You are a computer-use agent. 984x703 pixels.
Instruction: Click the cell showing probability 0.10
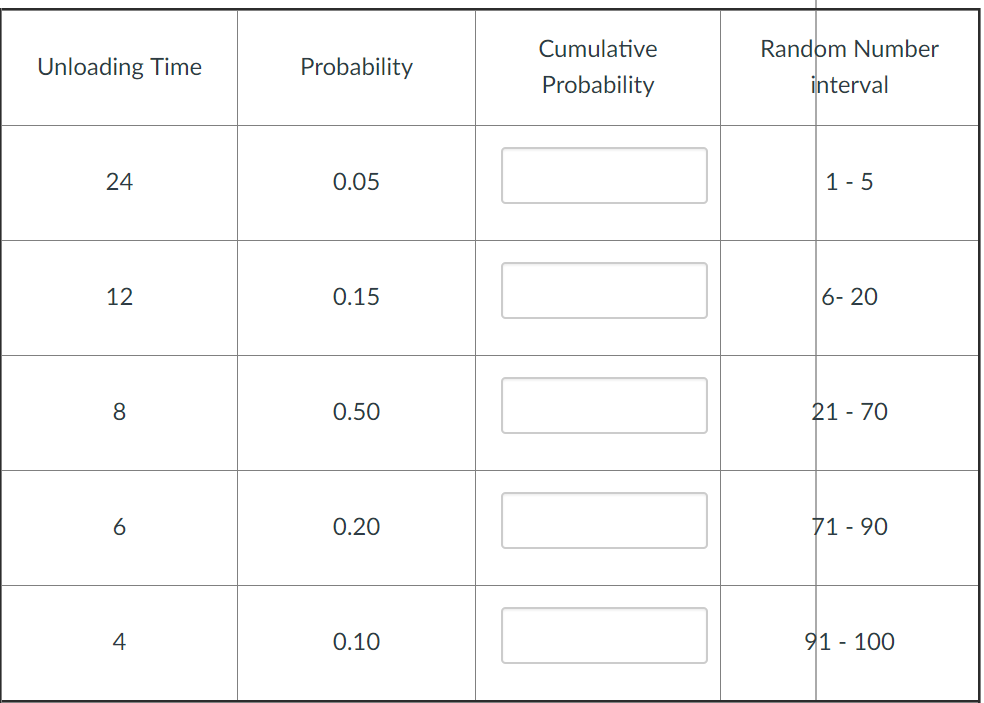[x=356, y=642]
